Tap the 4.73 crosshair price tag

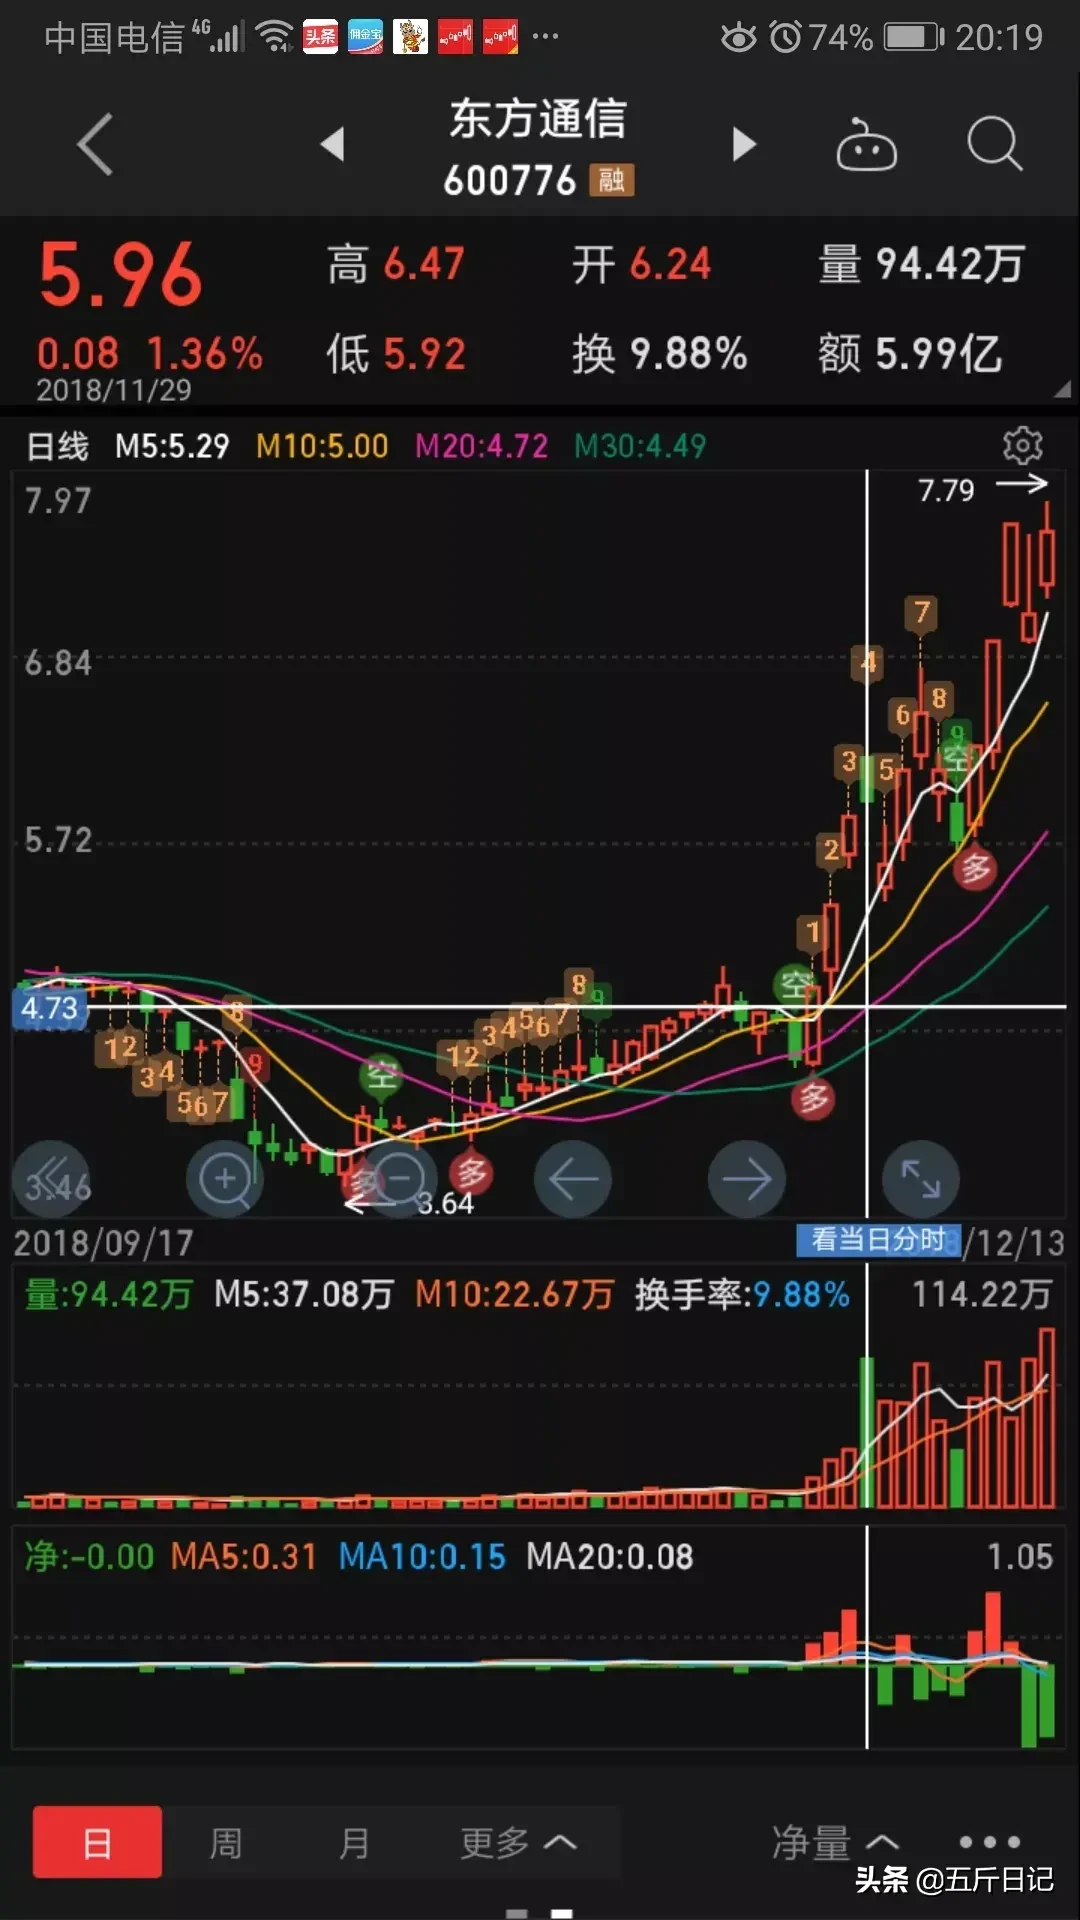click(x=49, y=1007)
